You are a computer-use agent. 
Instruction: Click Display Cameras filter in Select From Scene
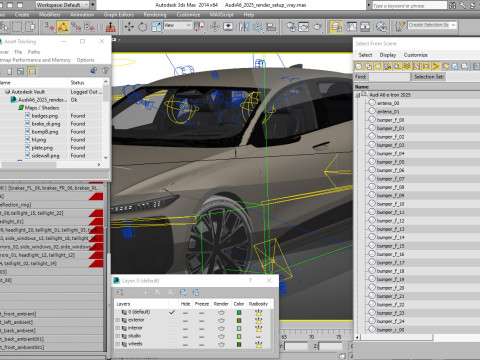388,66
